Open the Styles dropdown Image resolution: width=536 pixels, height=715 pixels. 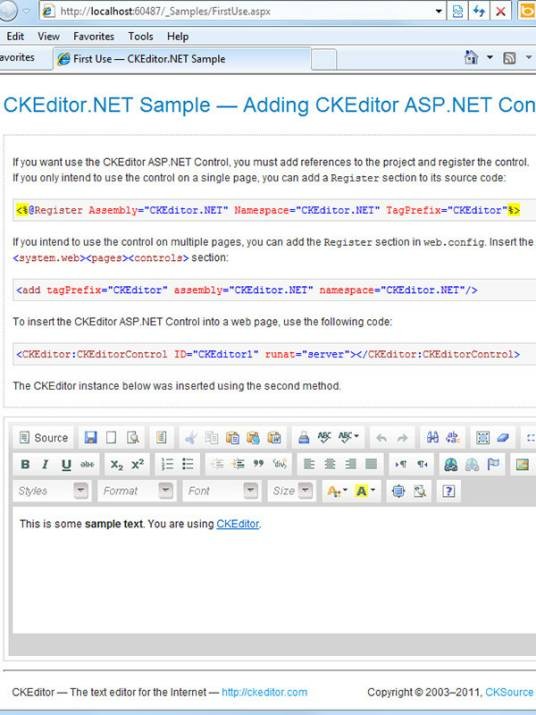click(x=51, y=491)
